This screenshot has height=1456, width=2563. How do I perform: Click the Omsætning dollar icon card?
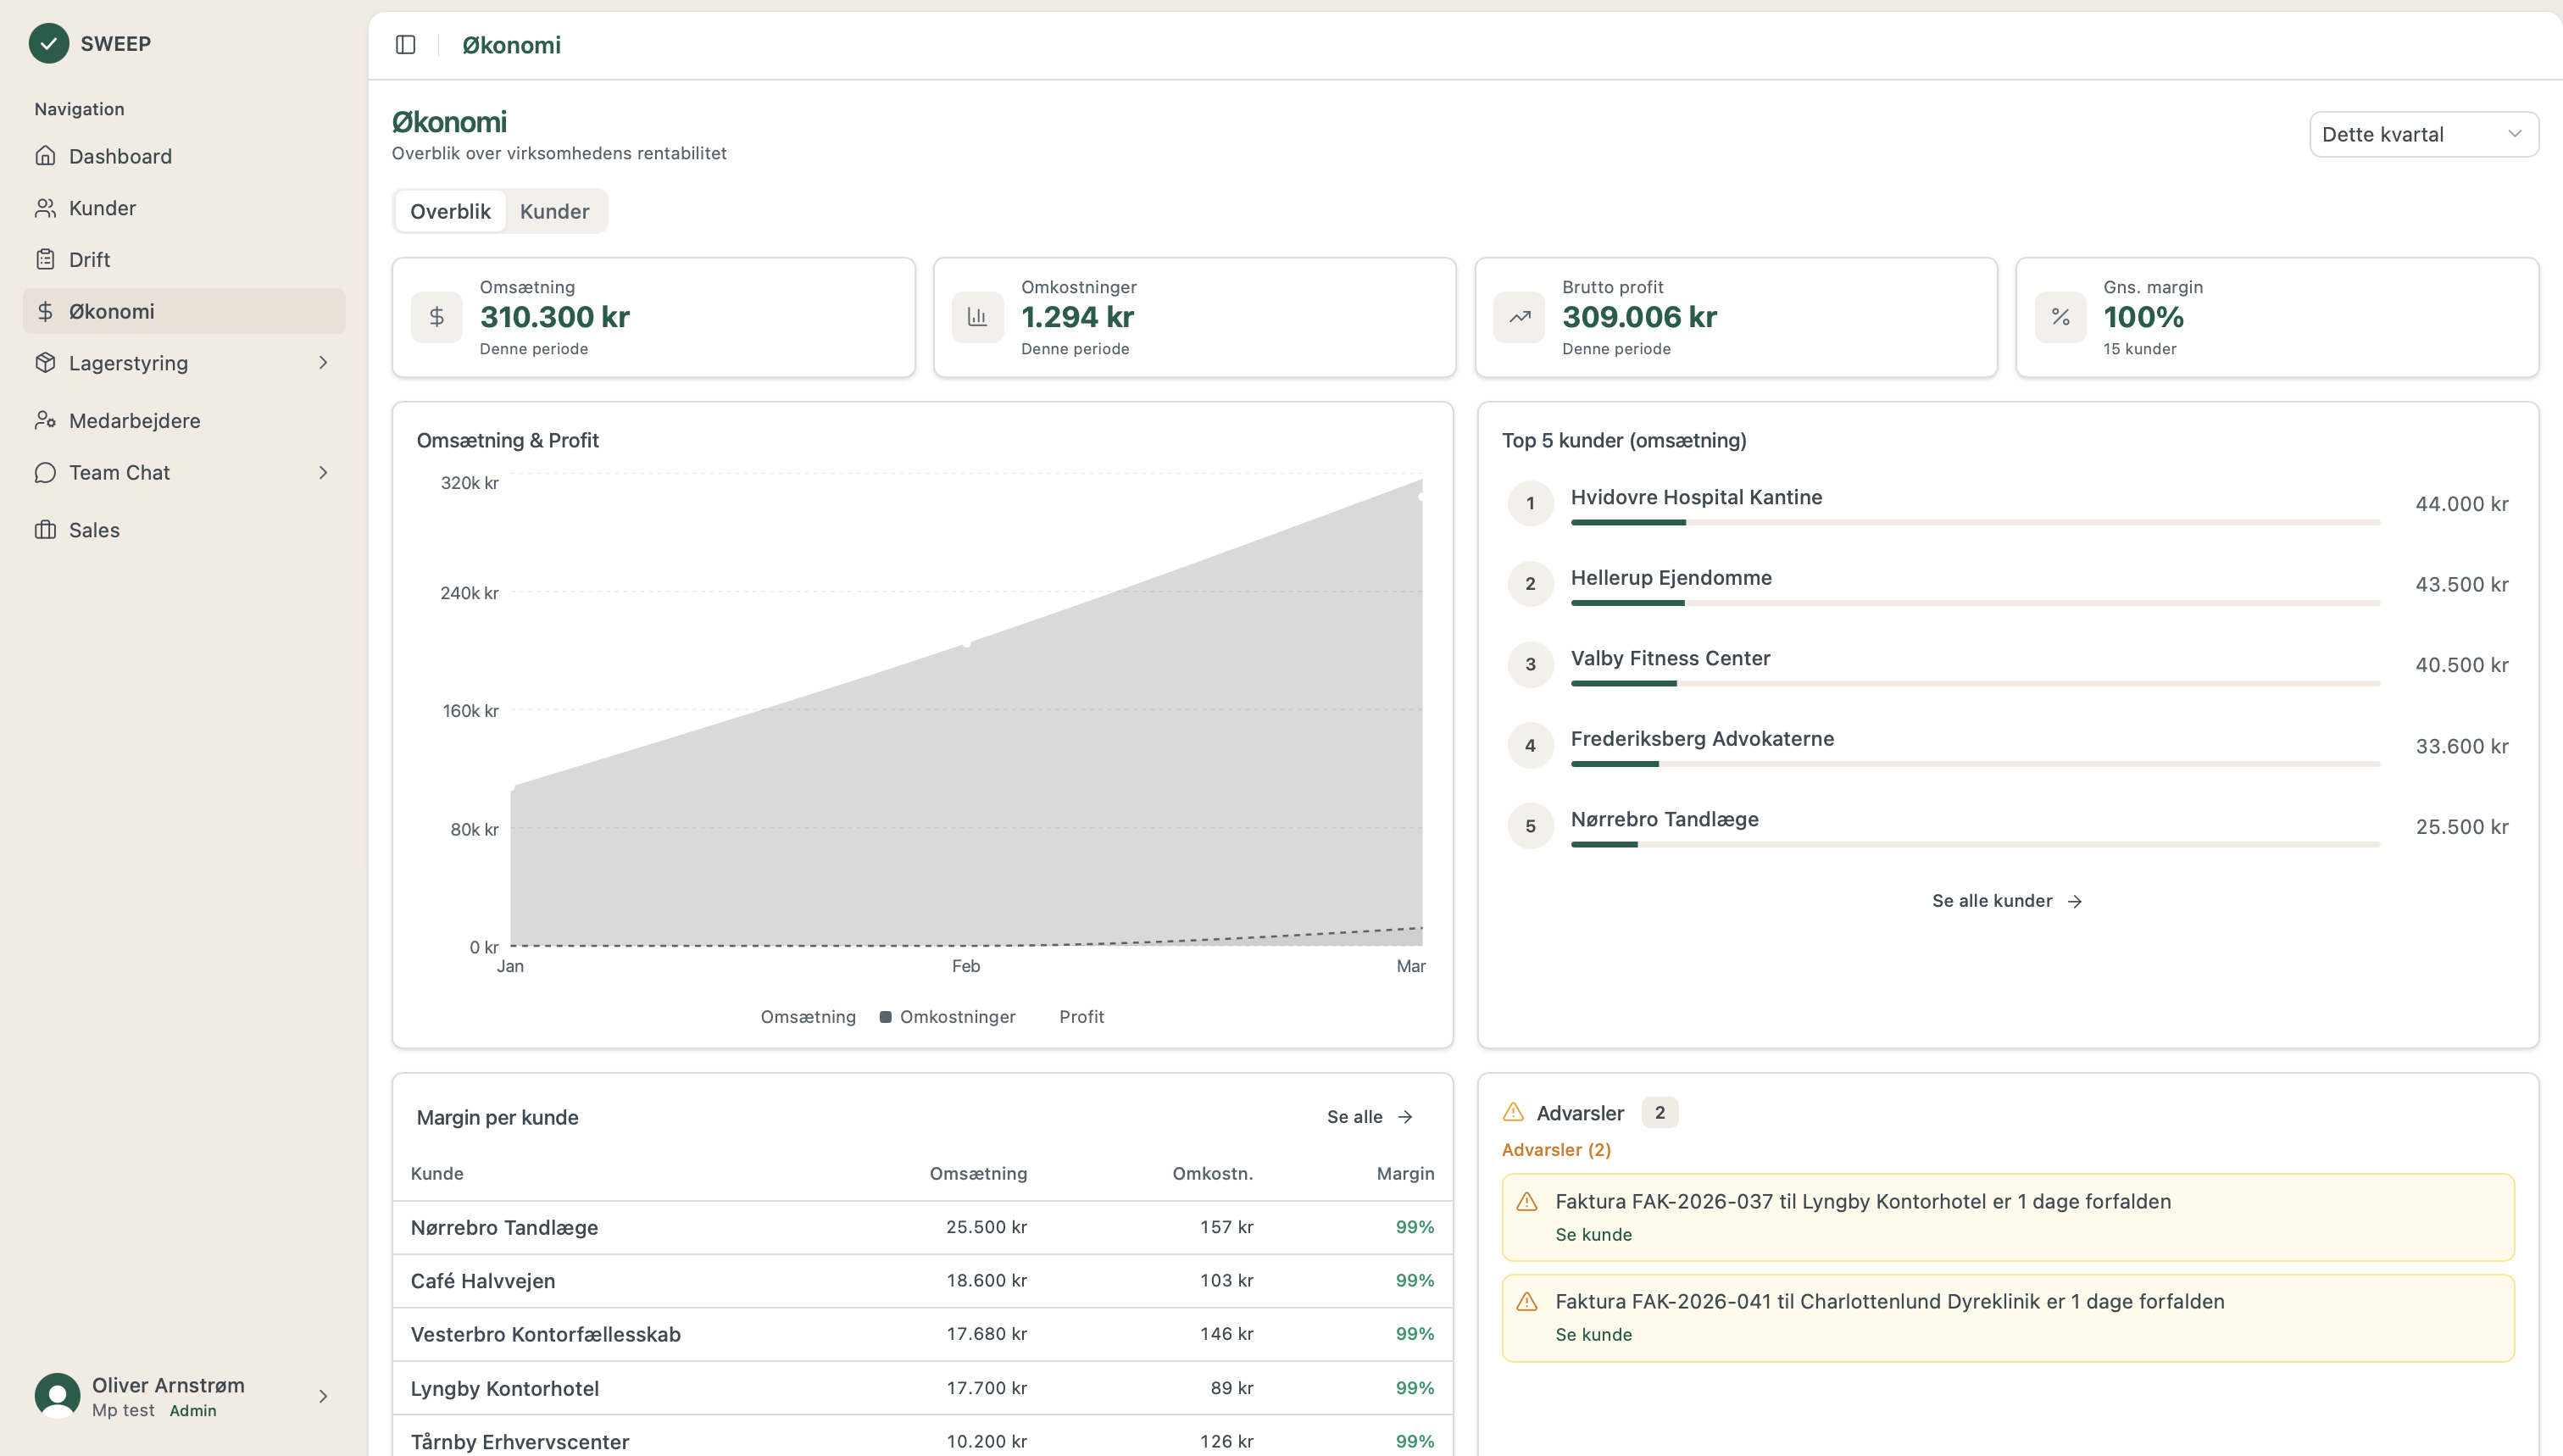(437, 318)
